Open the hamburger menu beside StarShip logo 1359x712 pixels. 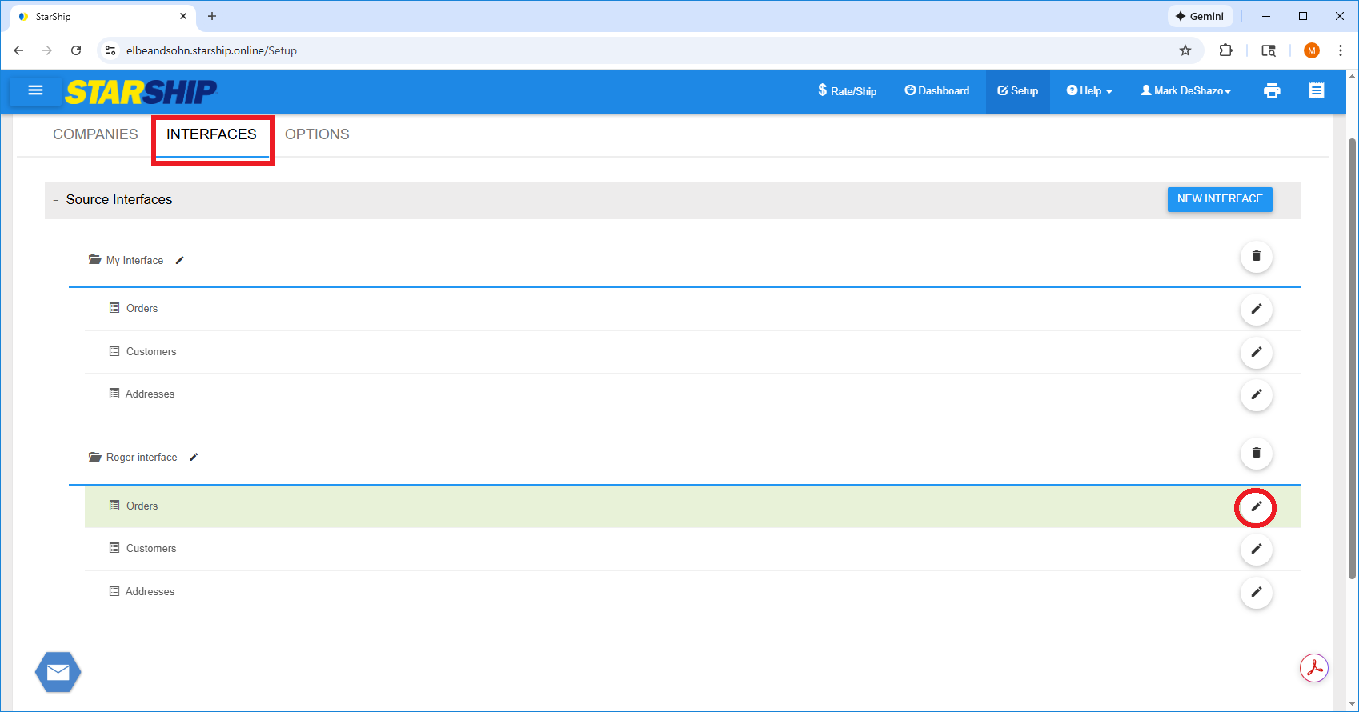(x=35, y=91)
